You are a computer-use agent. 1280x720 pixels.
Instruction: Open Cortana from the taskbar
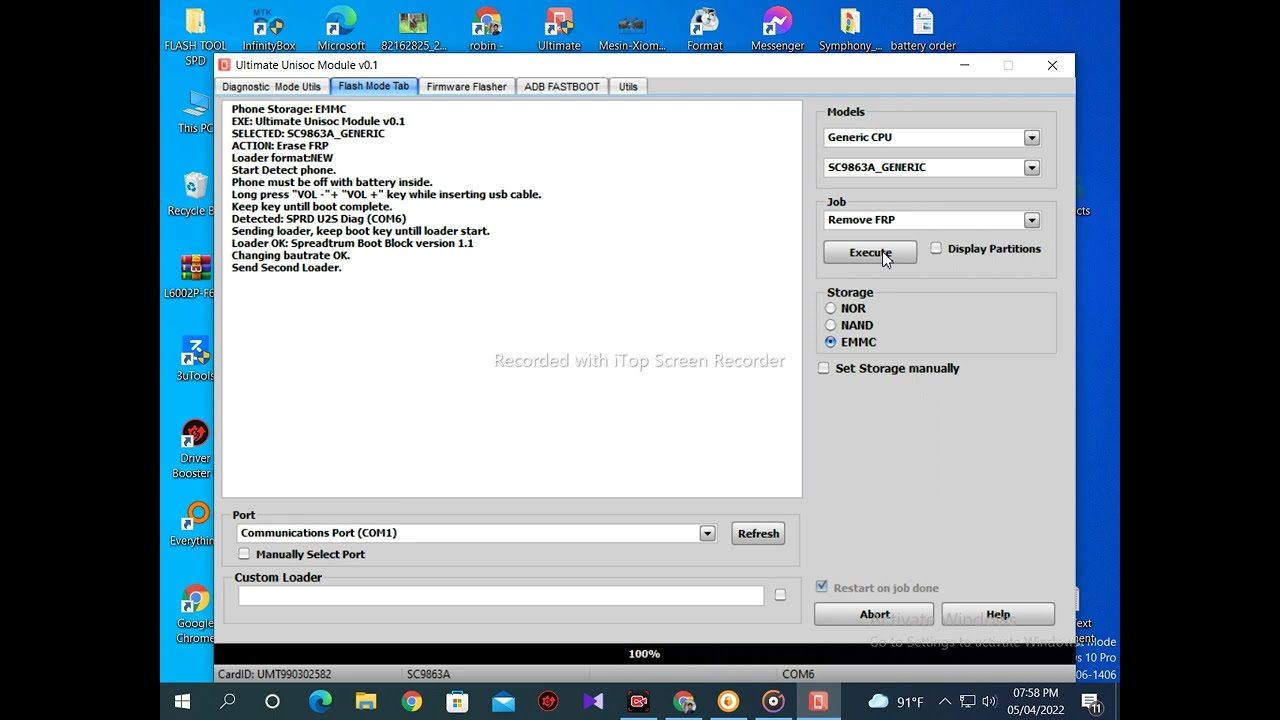point(272,702)
